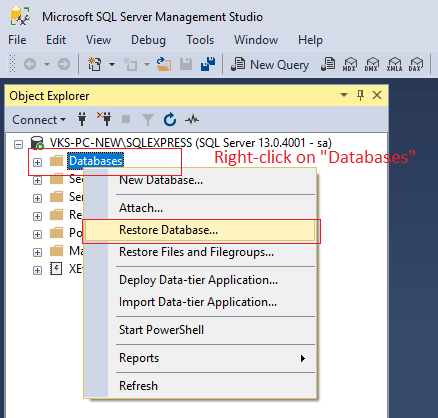The height and width of the screenshot is (418, 438).
Task: Open the File menu
Action: [x=17, y=40]
